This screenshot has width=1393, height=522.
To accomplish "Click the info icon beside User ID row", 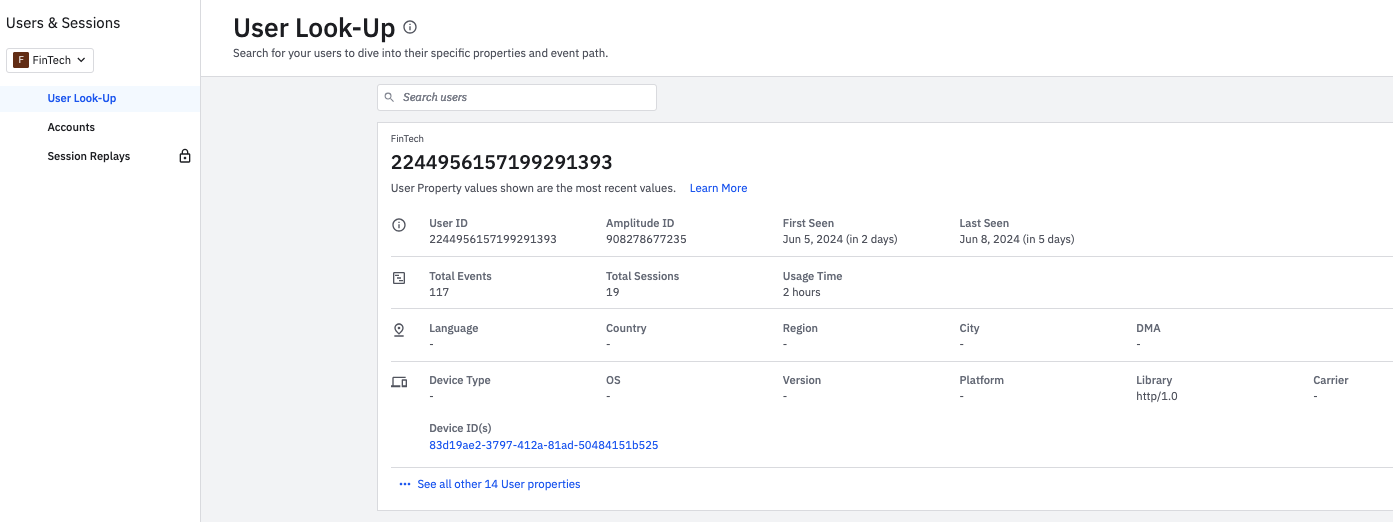I will click(399, 225).
